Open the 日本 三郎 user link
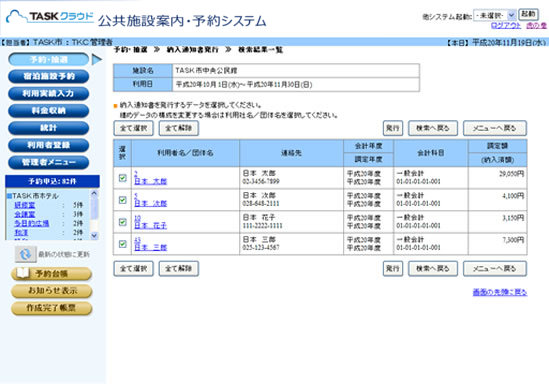The height and width of the screenshot is (384, 549). coord(151,247)
